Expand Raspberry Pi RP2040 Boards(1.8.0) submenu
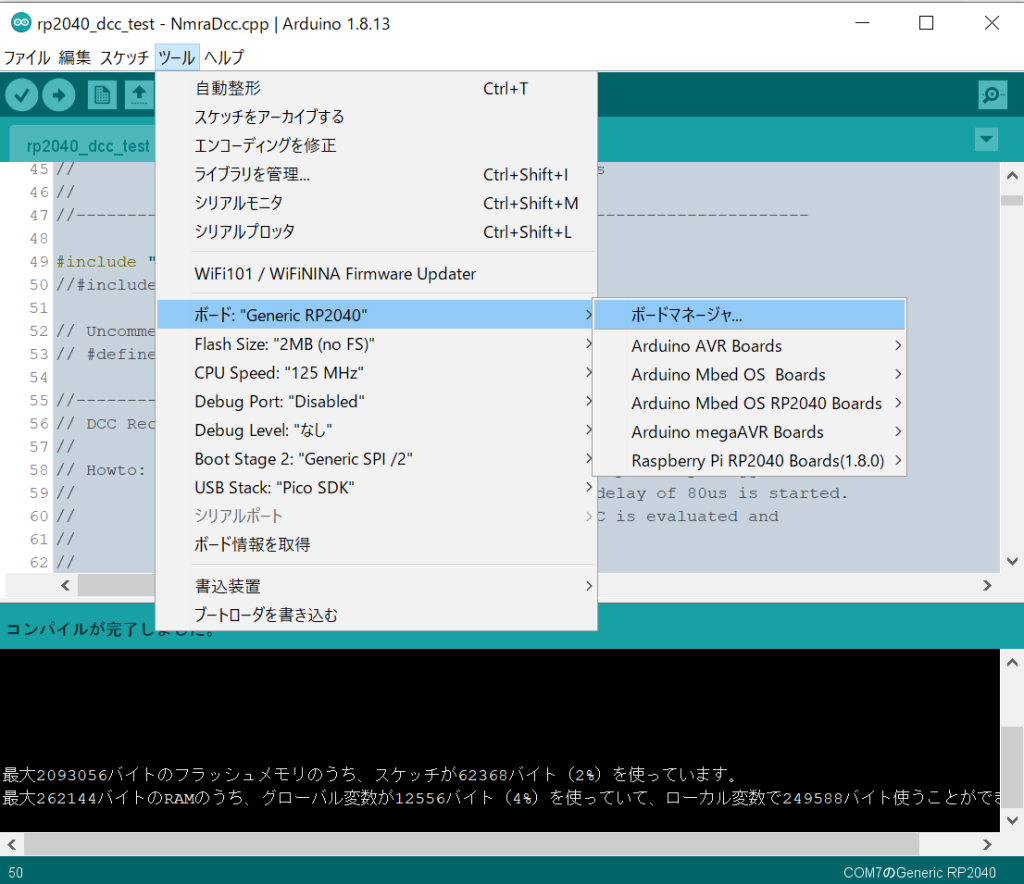This screenshot has width=1024, height=884. [757, 461]
